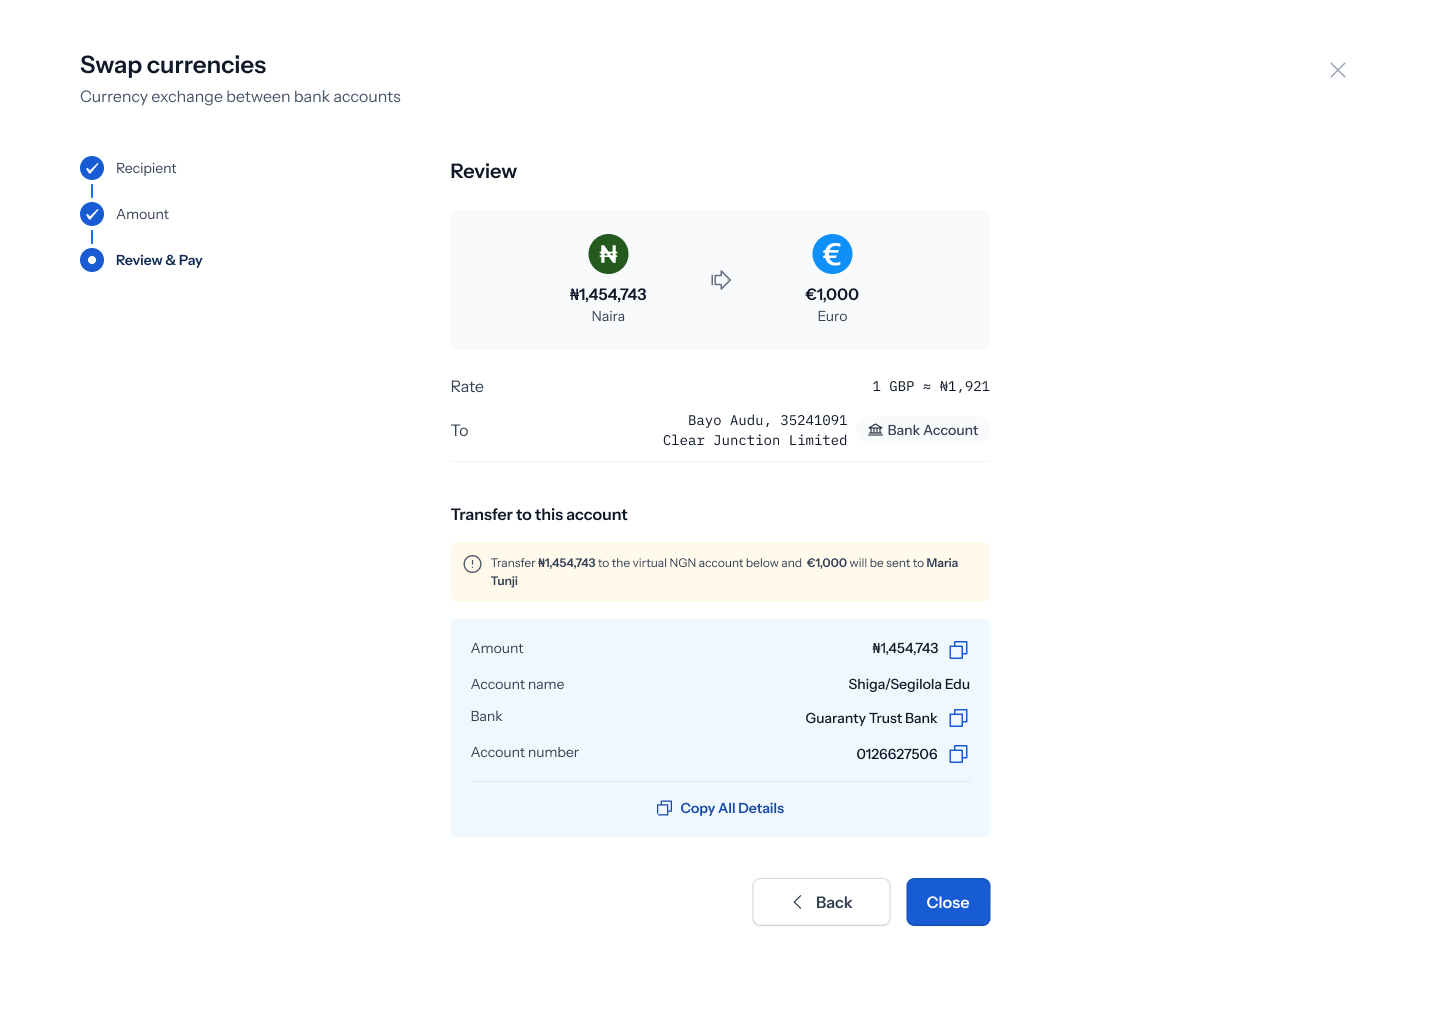Viewport: 1440px width, 1024px height.
Task: Click the Review heading
Action: tap(484, 171)
